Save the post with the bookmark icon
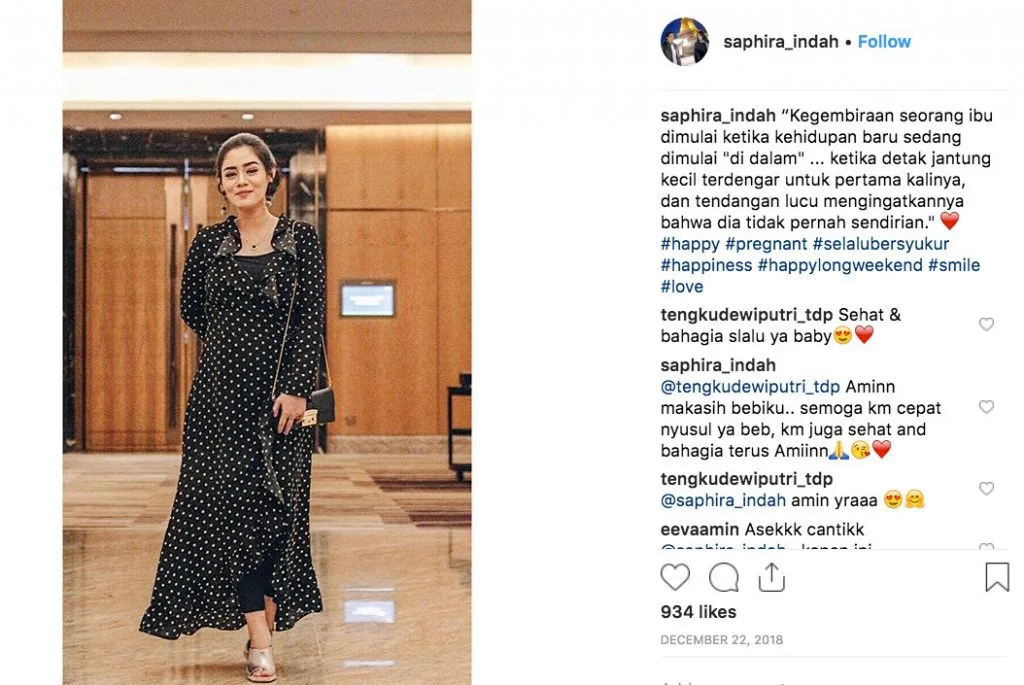The image size is (1024, 685). (997, 577)
